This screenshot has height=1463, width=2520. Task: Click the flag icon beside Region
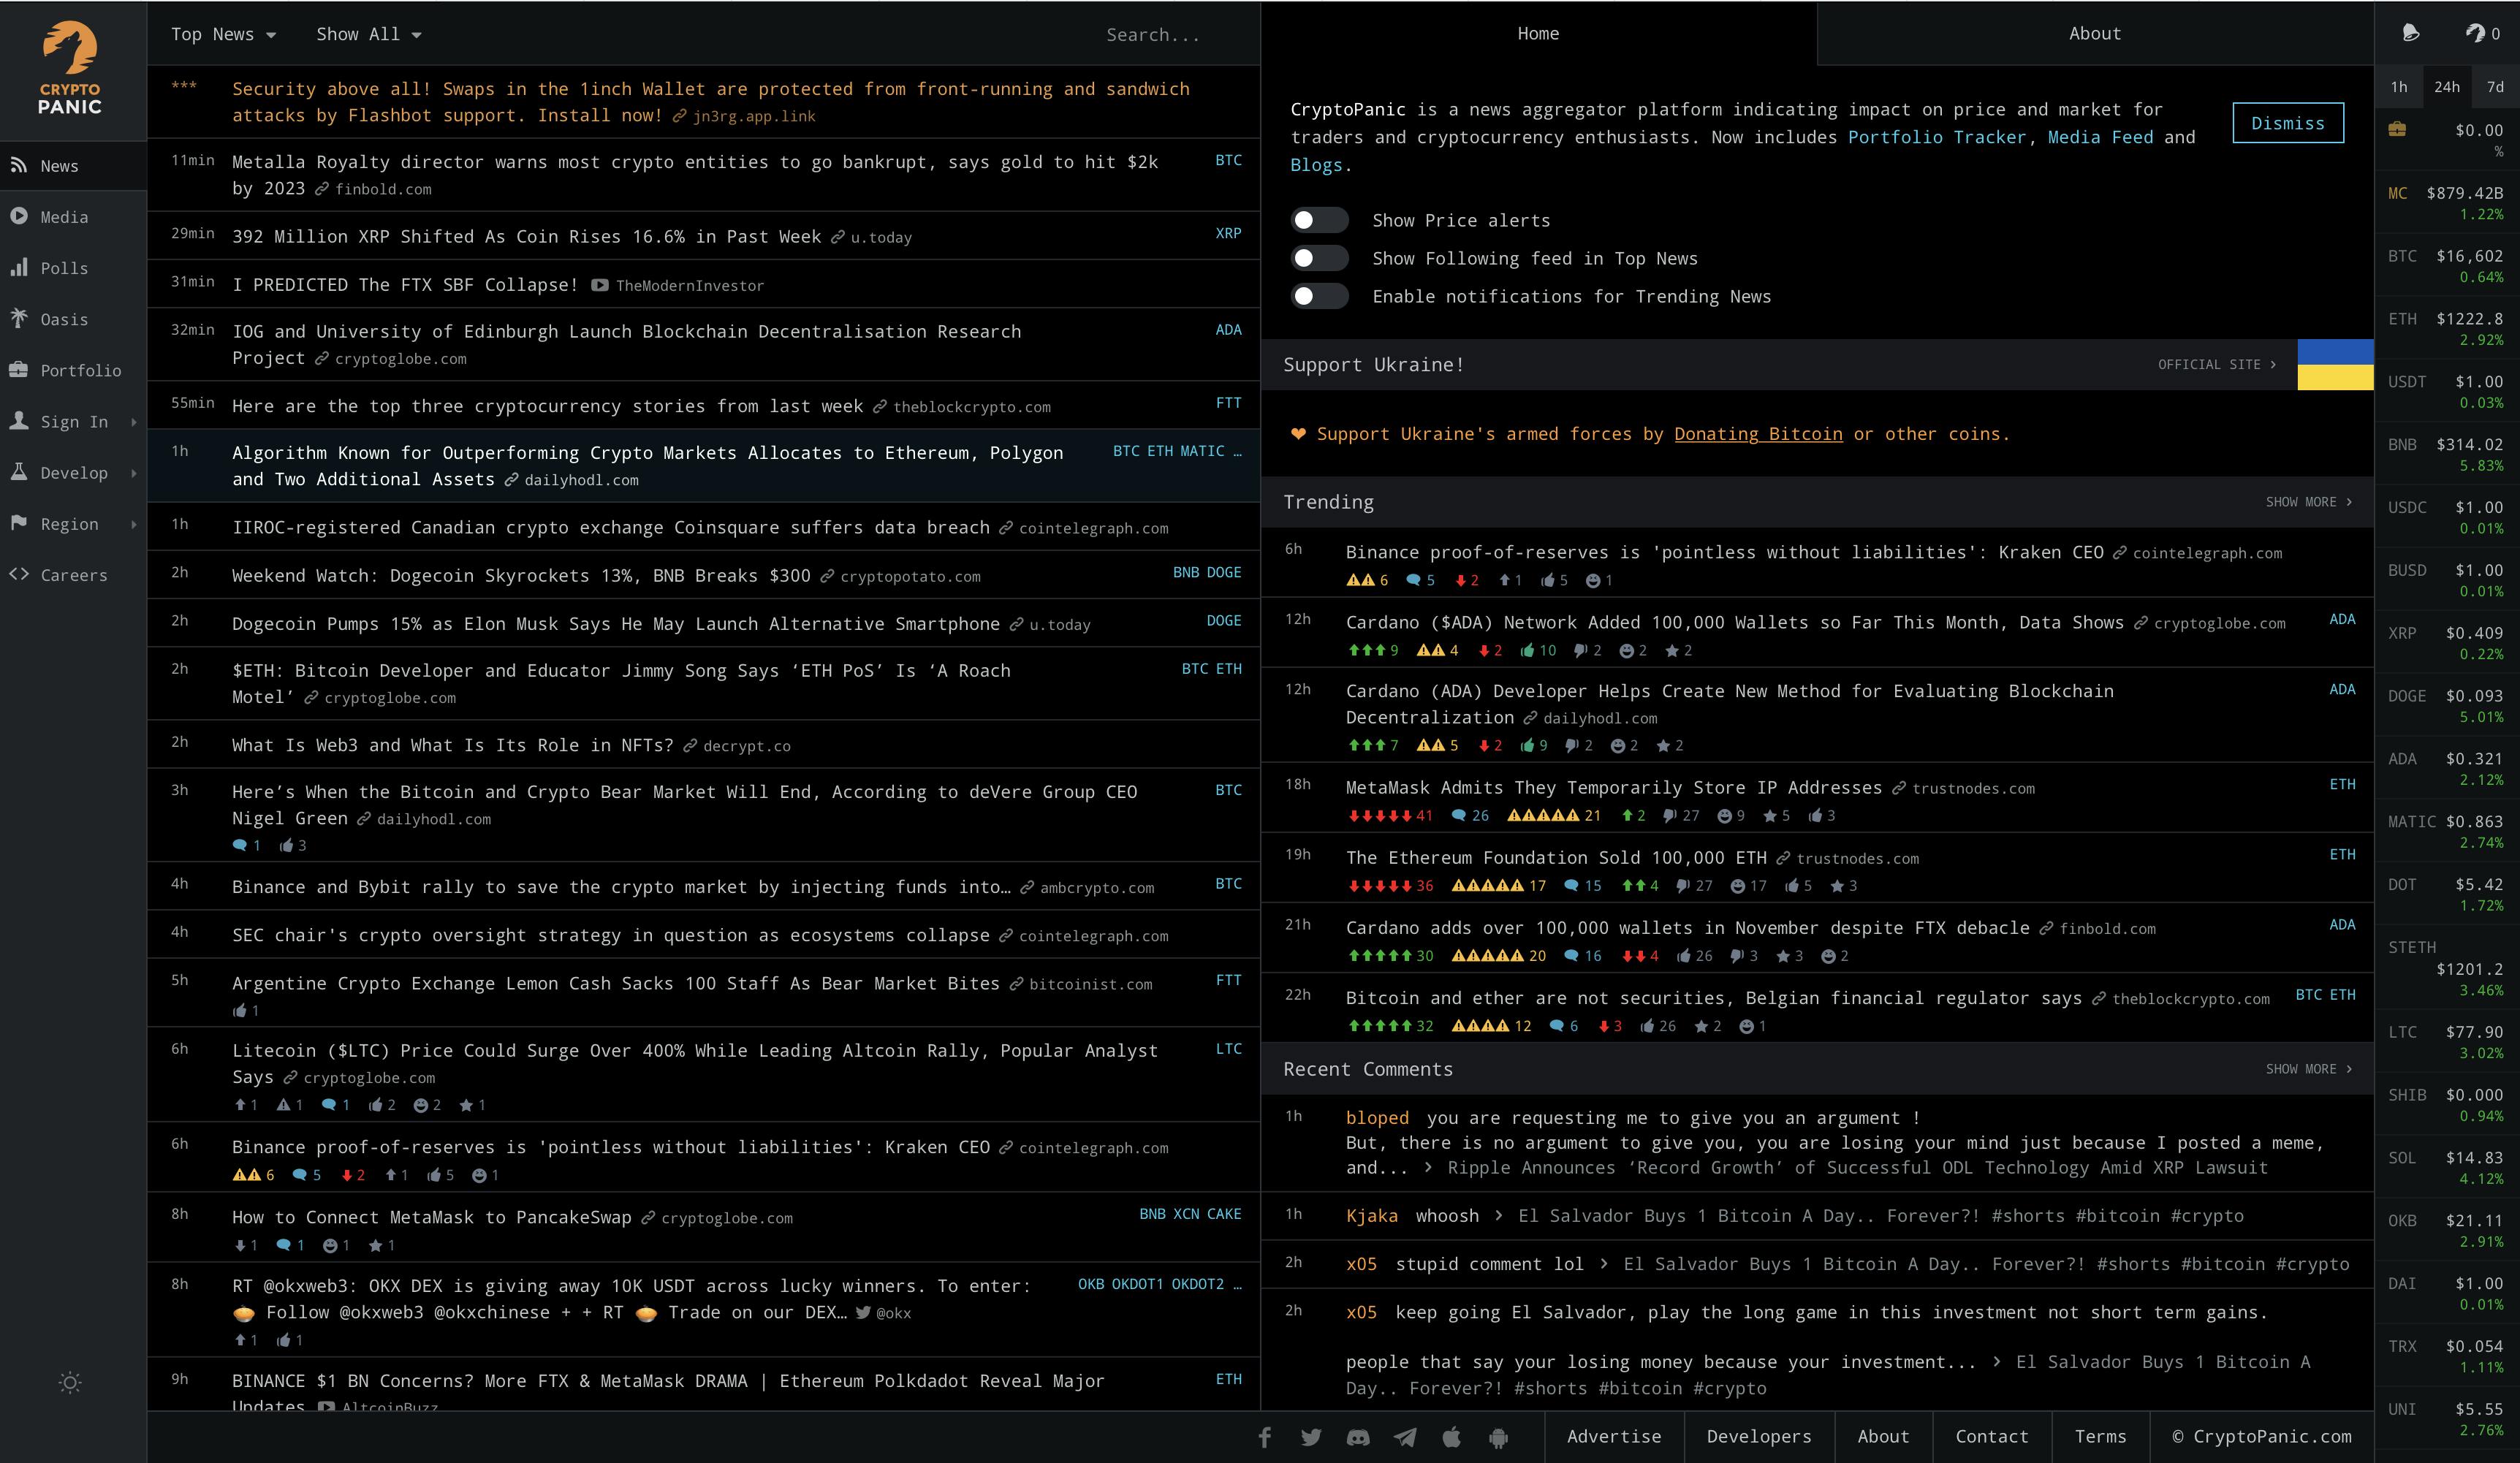19,523
